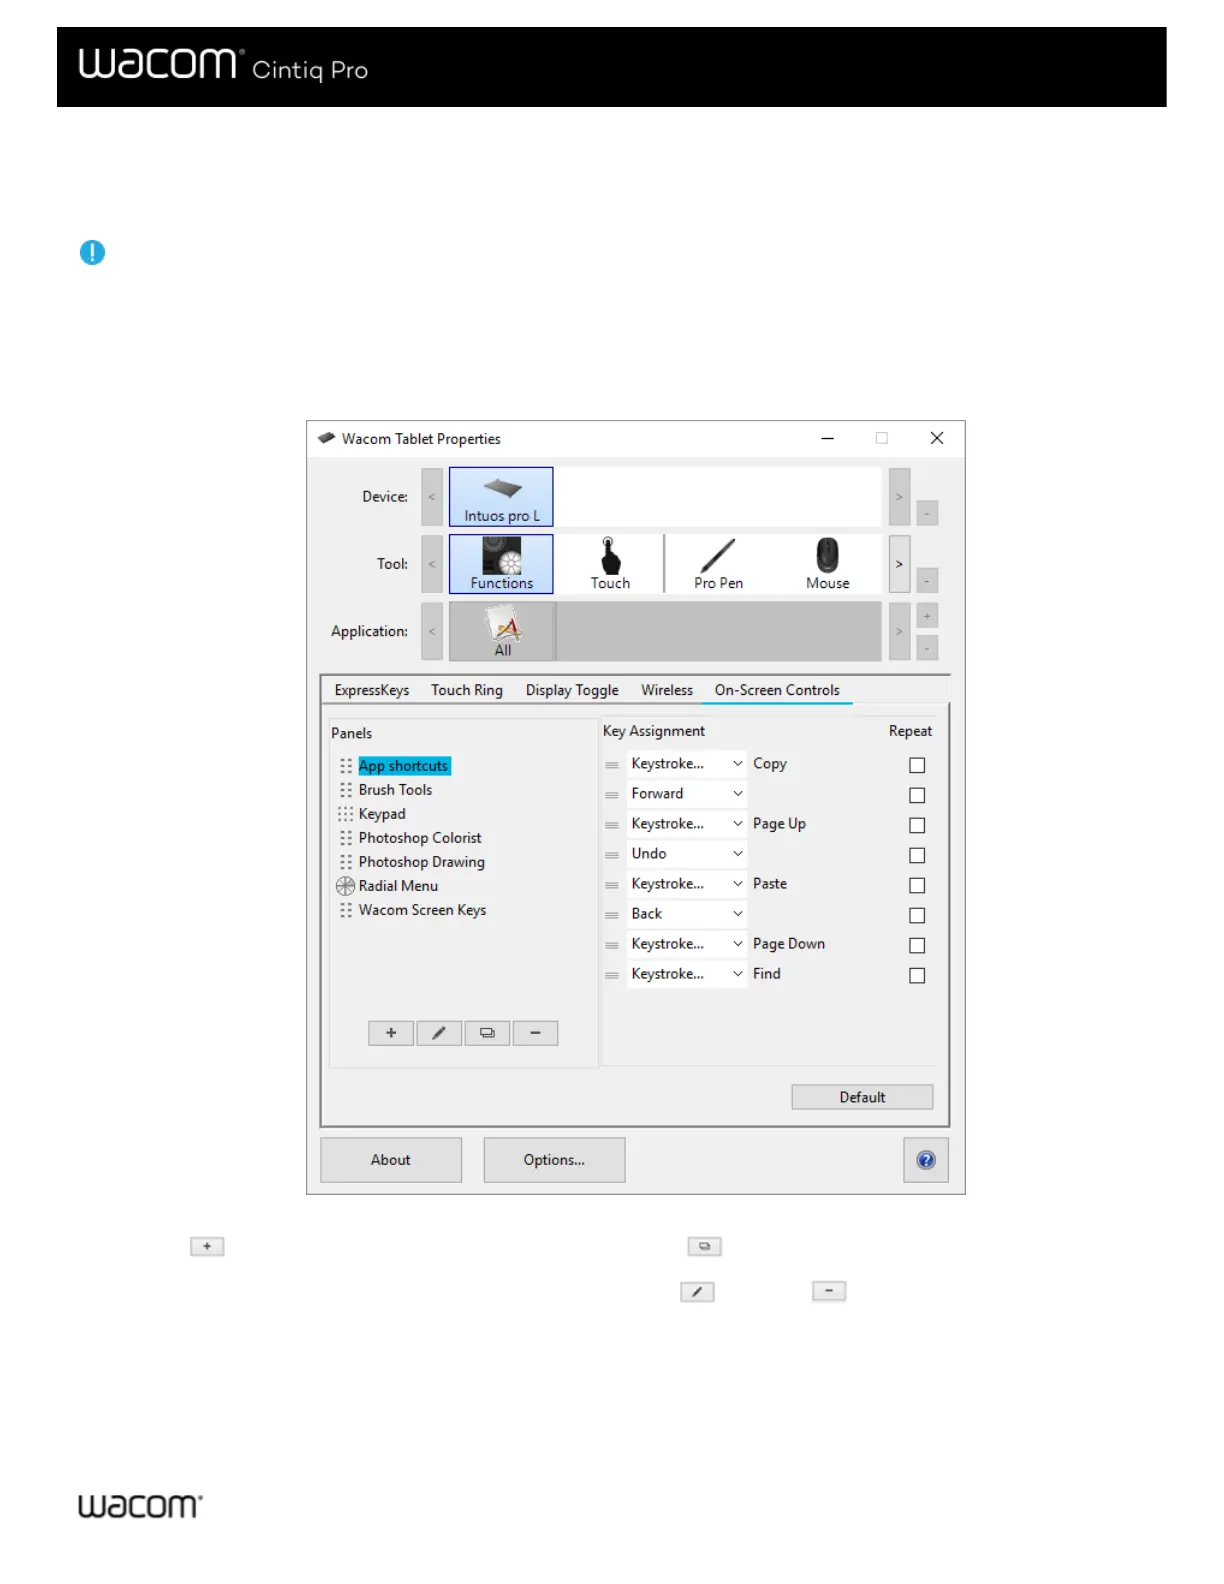Add application with small plus button
This screenshot has width=1224, height=1584.
point(927,616)
